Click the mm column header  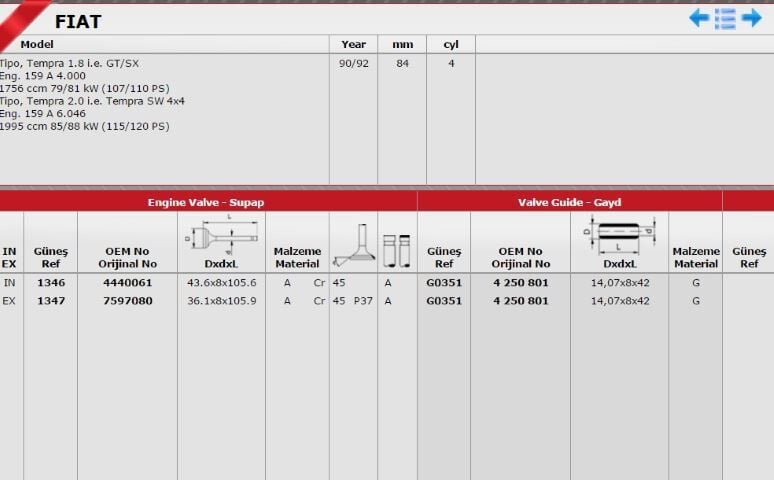click(402, 44)
